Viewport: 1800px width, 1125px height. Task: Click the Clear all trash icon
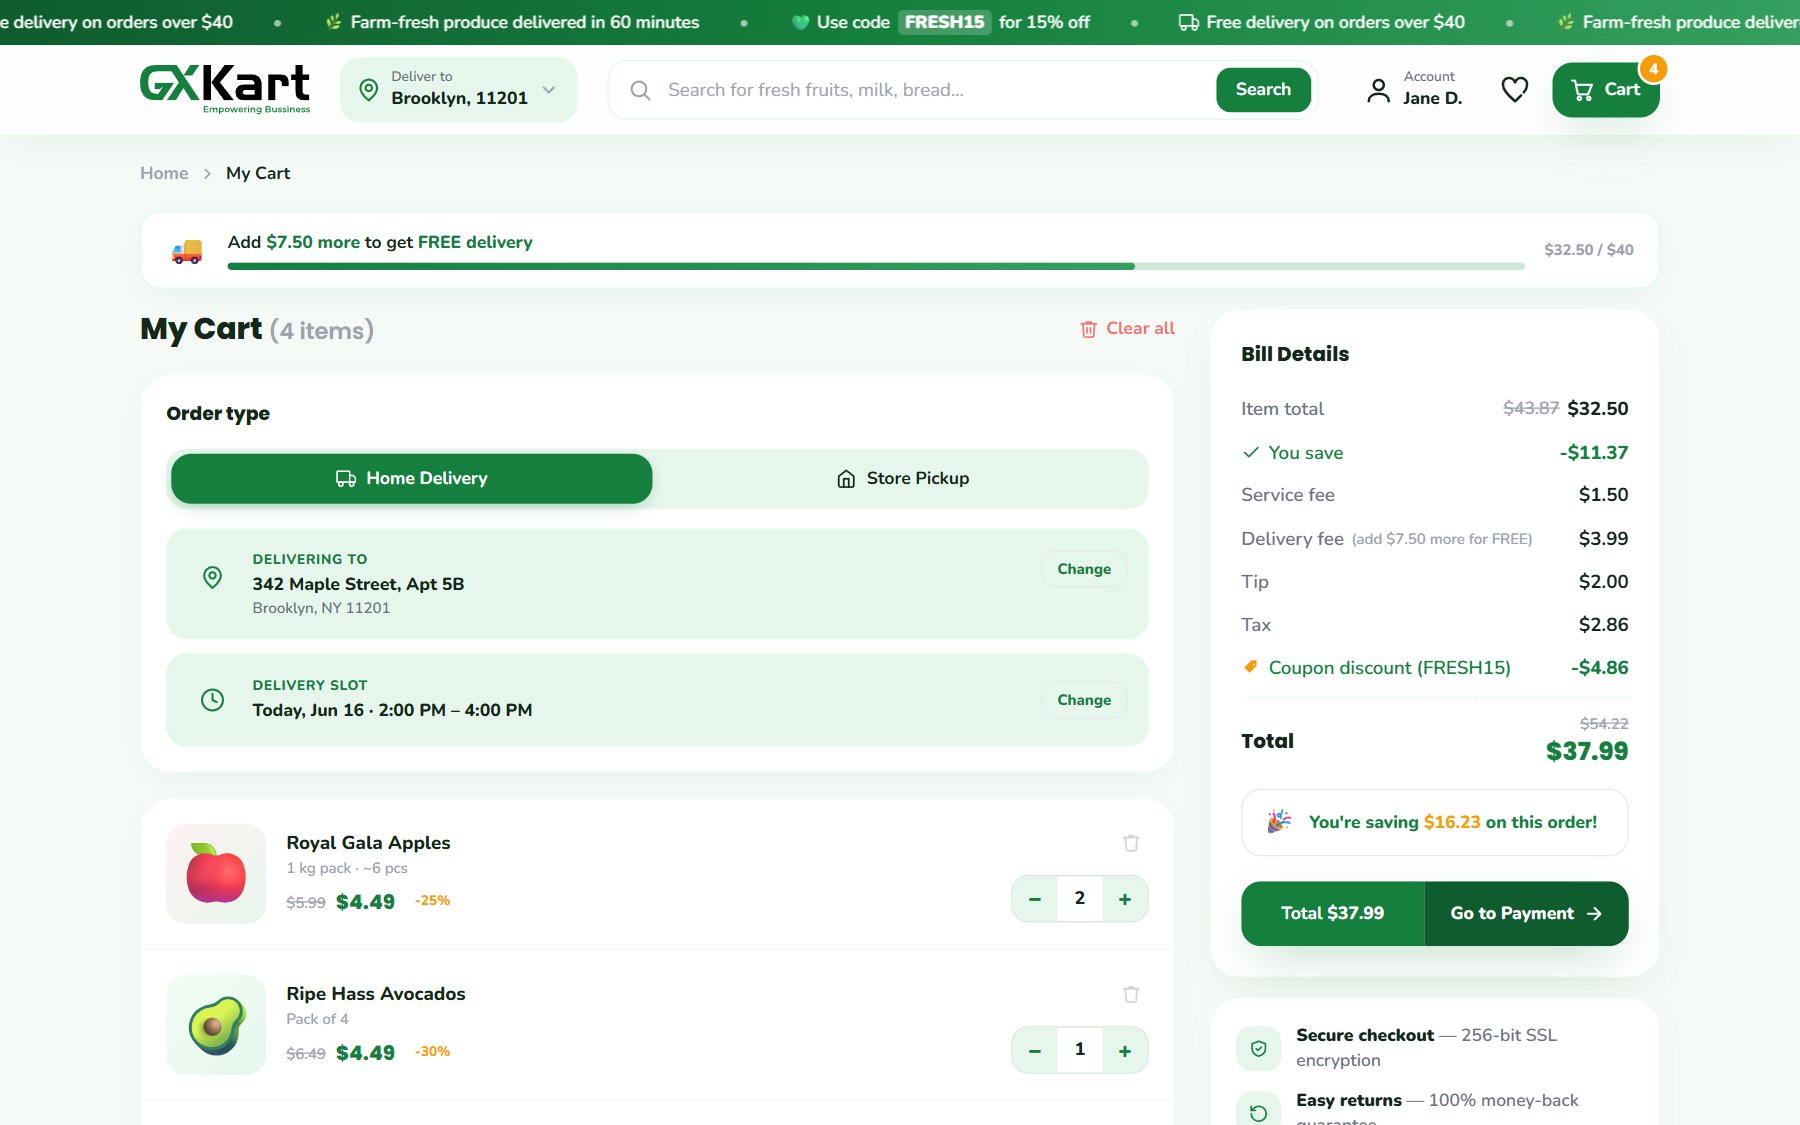(x=1088, y=329)
